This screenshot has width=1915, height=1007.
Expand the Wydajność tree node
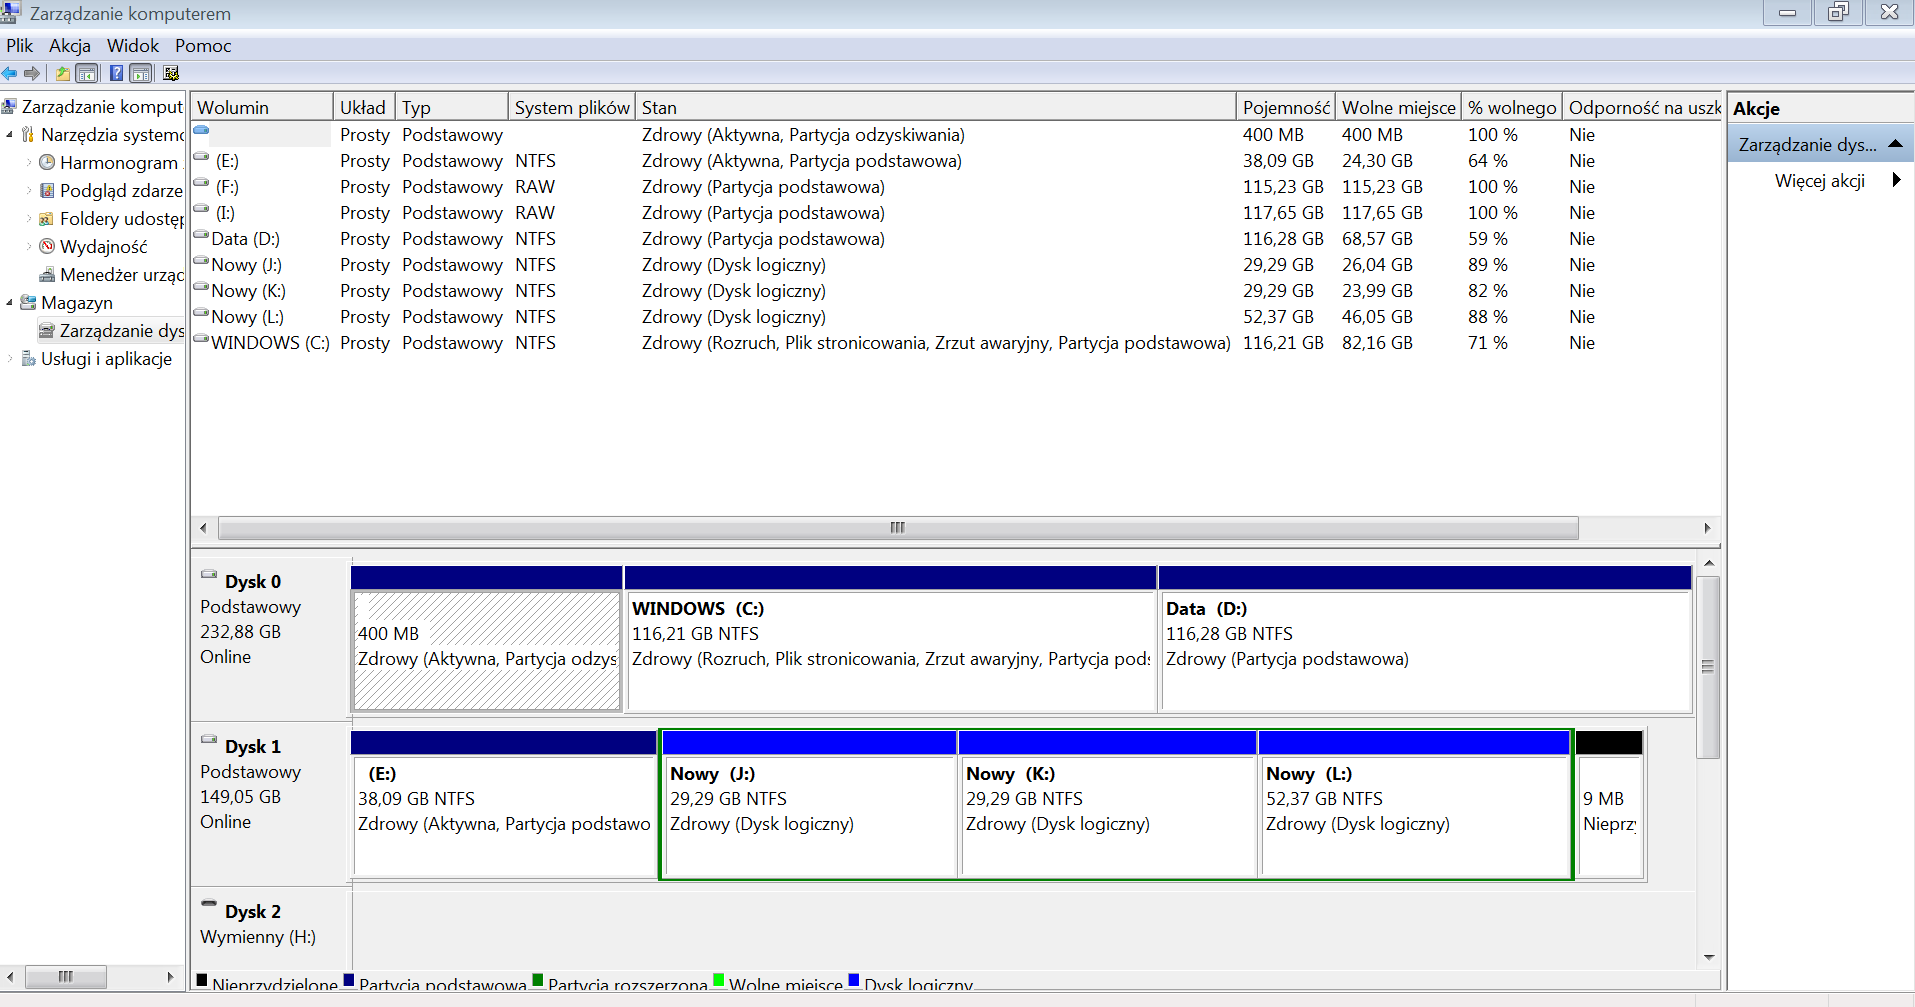pyautogui.click(x=29, y=246)
